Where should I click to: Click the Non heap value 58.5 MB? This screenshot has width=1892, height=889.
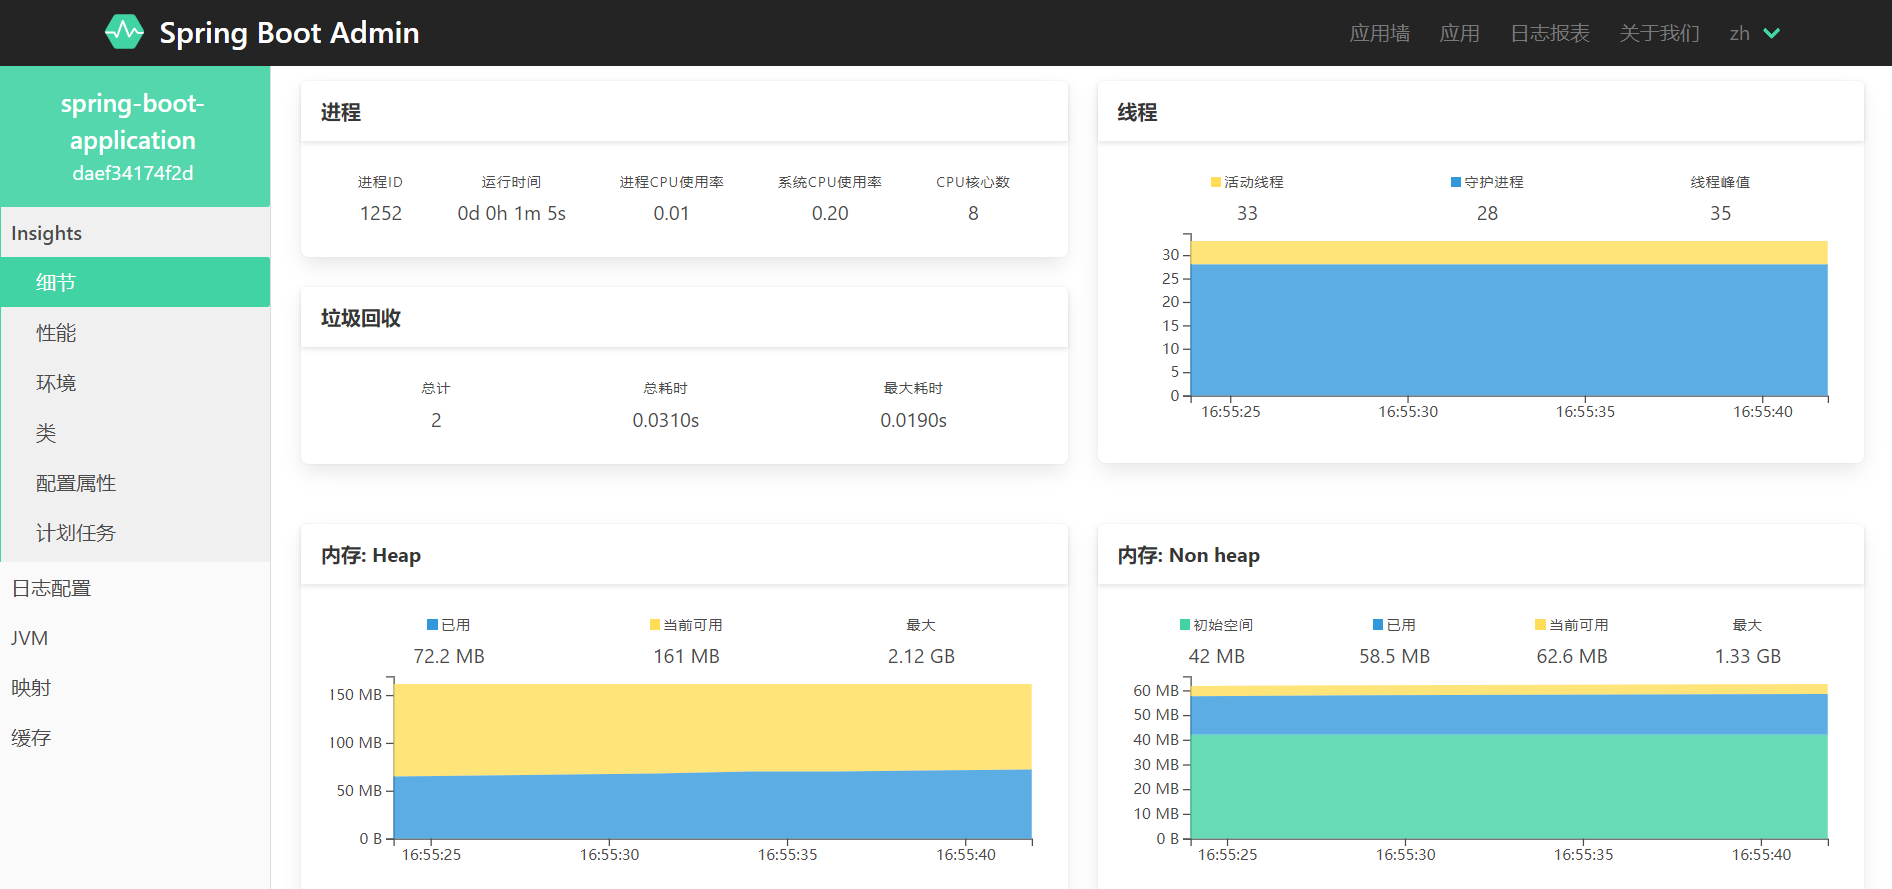pos(1394,656)
